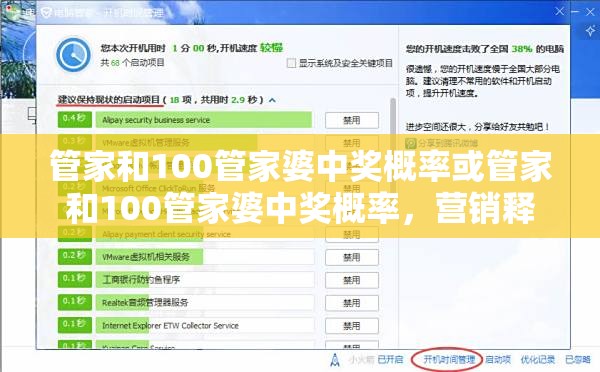Click the shield logo in the title bar
This screenshot has width=600, height=372.
coord(46,13)
